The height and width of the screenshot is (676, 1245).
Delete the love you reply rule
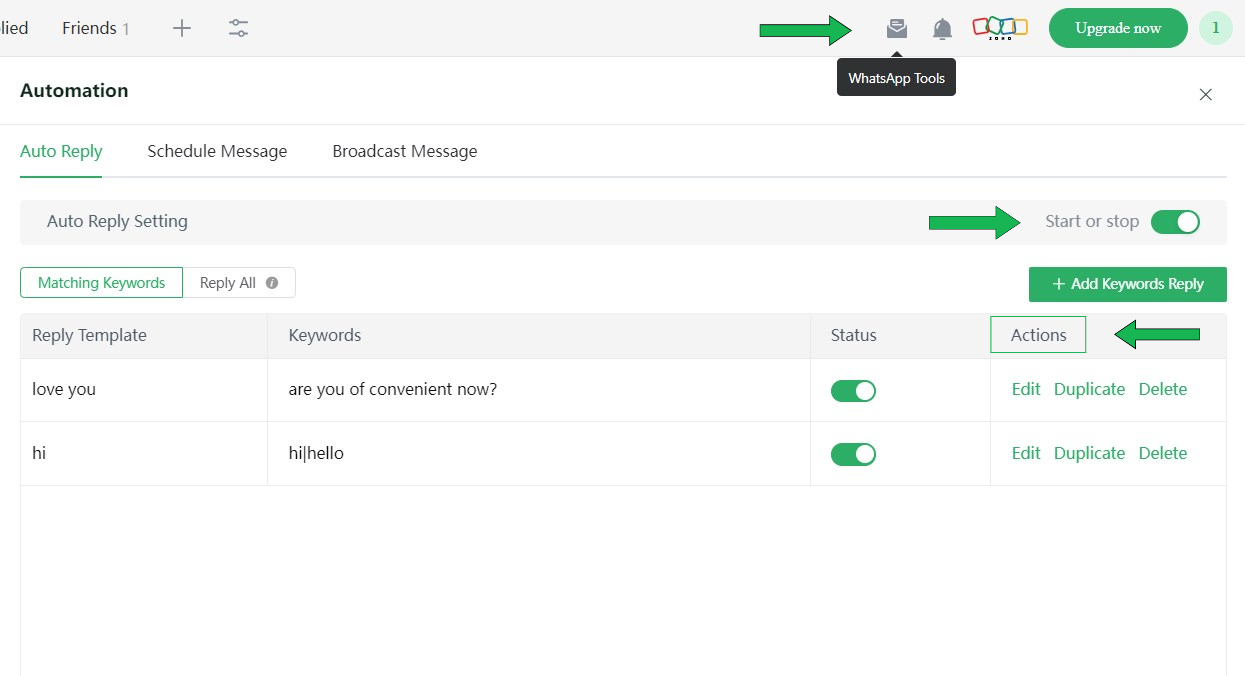tap(1162, 390)
